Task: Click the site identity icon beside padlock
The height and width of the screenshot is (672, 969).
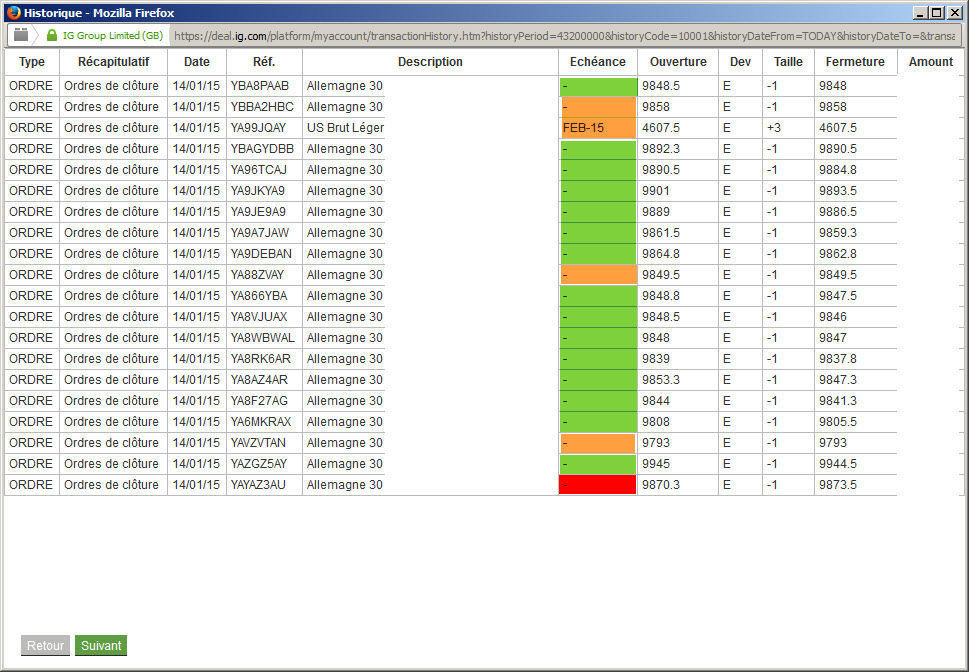Action: [21, 35]
